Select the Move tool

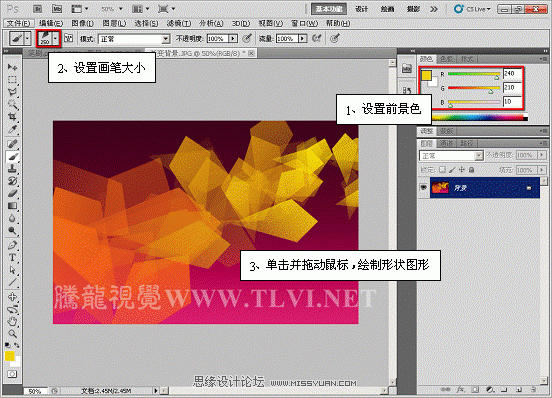(x=12, y=67)
